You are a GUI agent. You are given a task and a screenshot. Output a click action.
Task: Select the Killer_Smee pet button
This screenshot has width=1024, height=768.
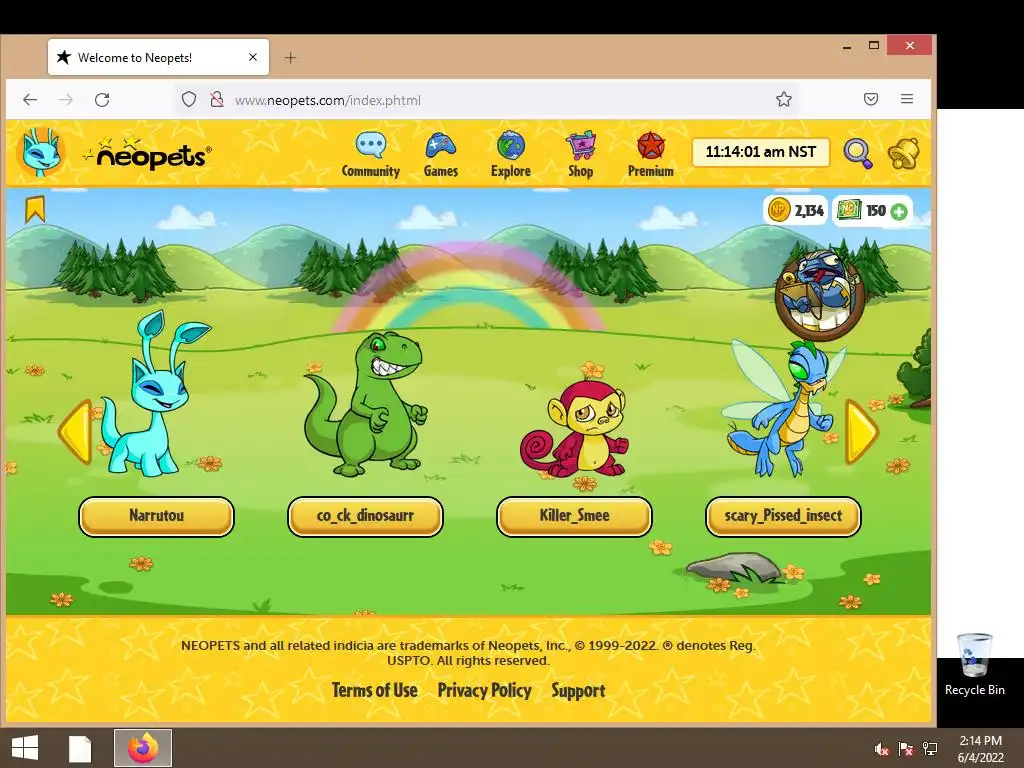coord(574,516)
